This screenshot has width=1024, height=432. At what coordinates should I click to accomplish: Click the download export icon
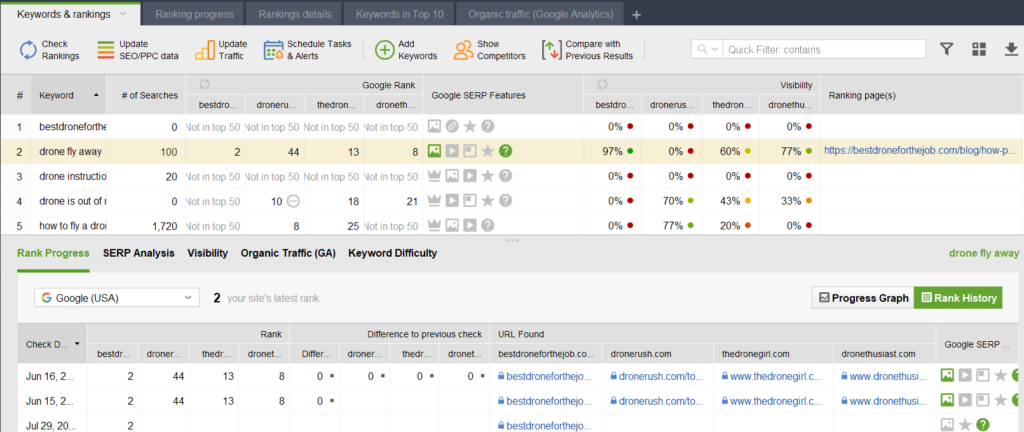click(x=1010, y=50)
